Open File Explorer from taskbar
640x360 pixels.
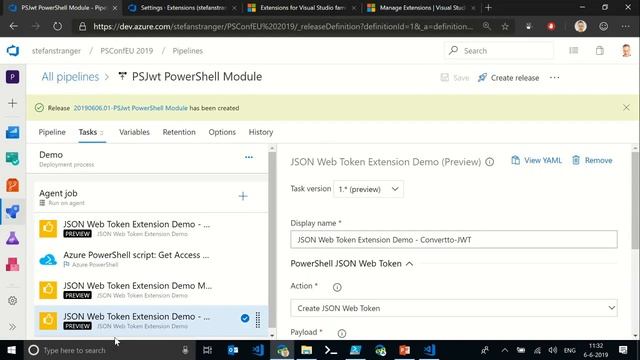tap(307, 350)
